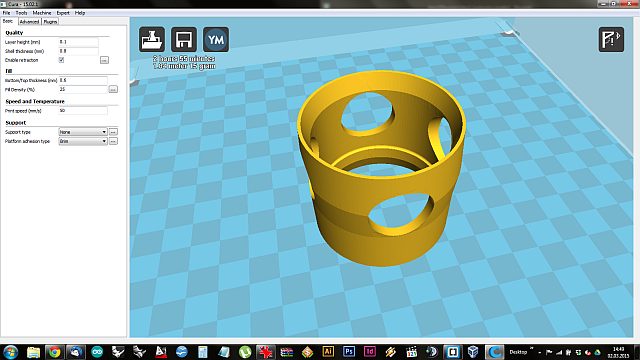Open Adobe Illustrator from the taskbar

click(x=328, y=352)
